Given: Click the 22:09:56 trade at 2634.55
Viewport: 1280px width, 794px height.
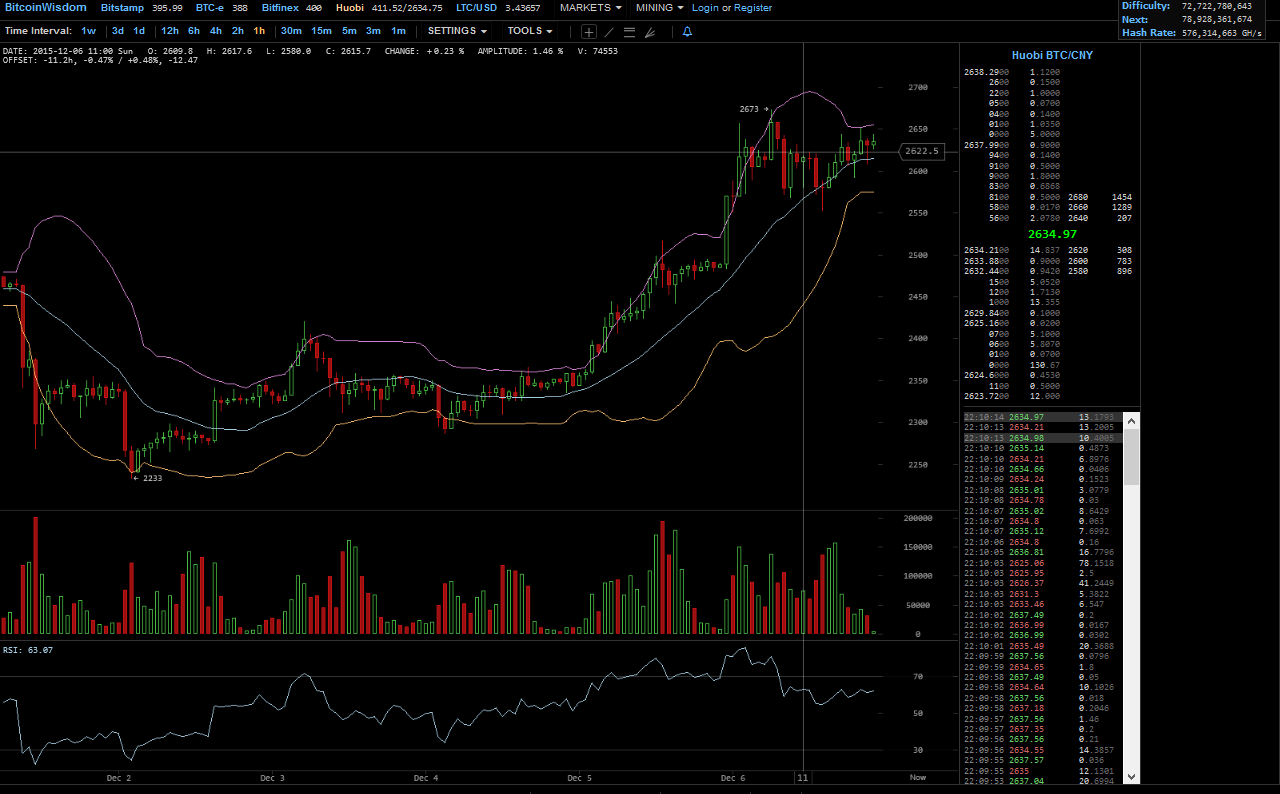Looking at the screenshot, I should [1042, 750].
